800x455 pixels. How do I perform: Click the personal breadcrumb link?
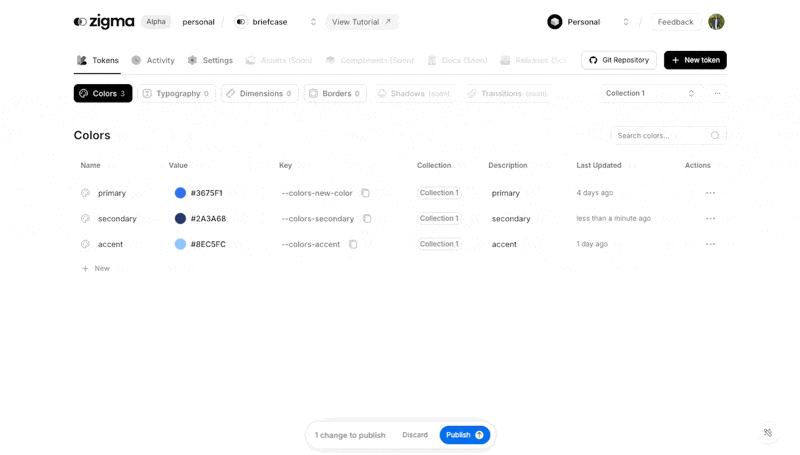[198, 22]
